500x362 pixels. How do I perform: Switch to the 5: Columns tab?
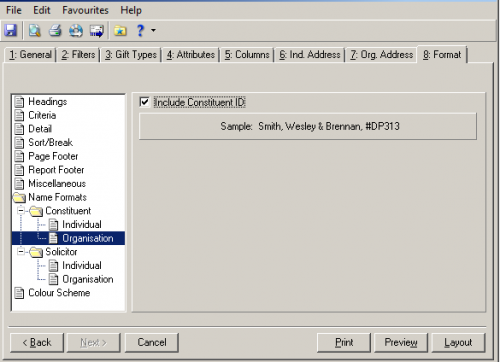[x=247, y=55]
